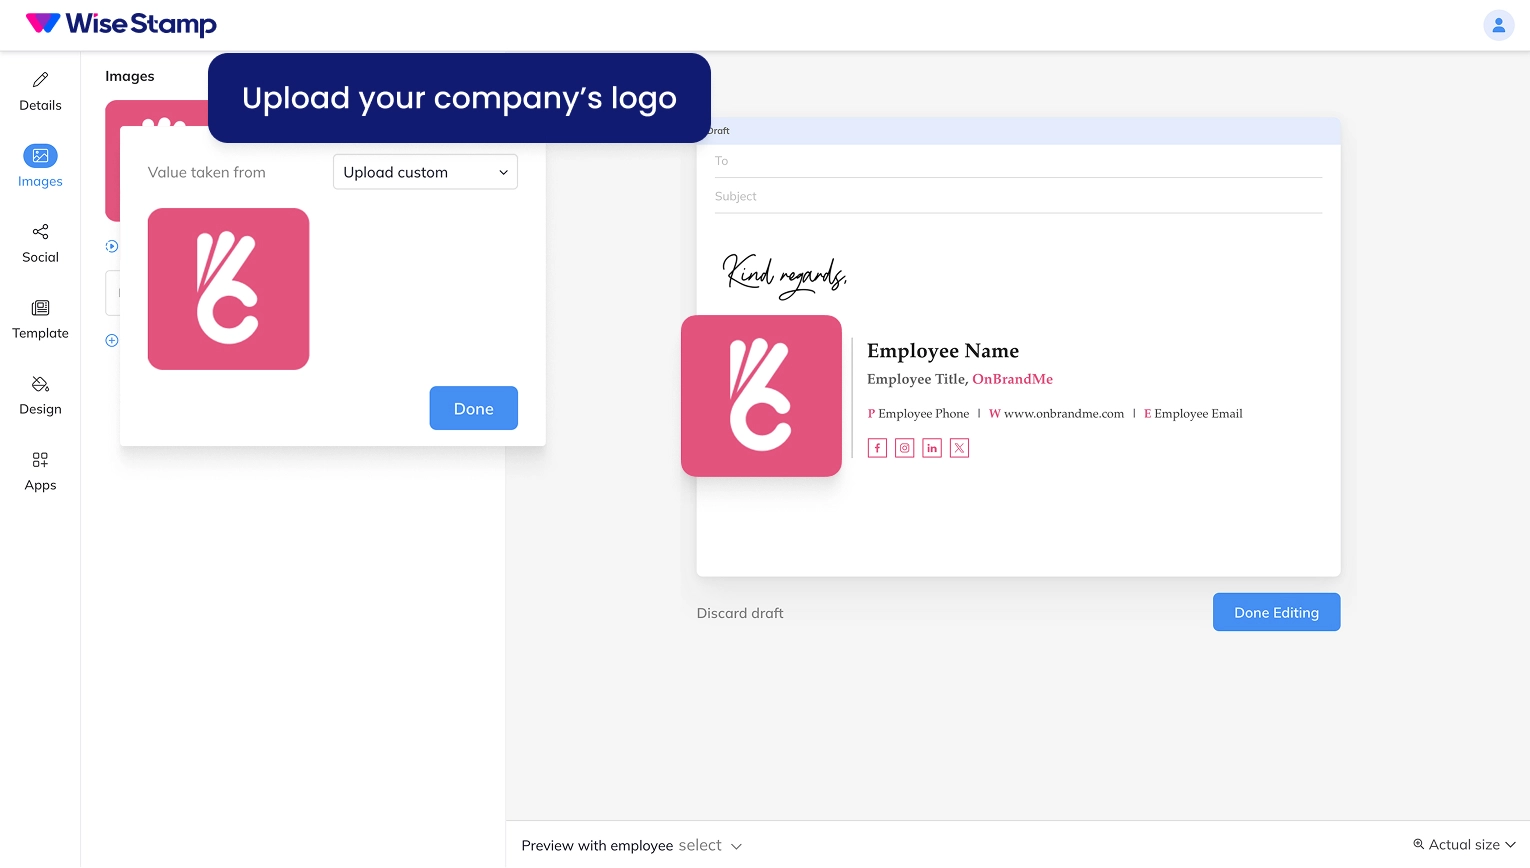1530x868 pixels.
Task: Click the WiseStamp logo
Action: click(x=121, y=24)
